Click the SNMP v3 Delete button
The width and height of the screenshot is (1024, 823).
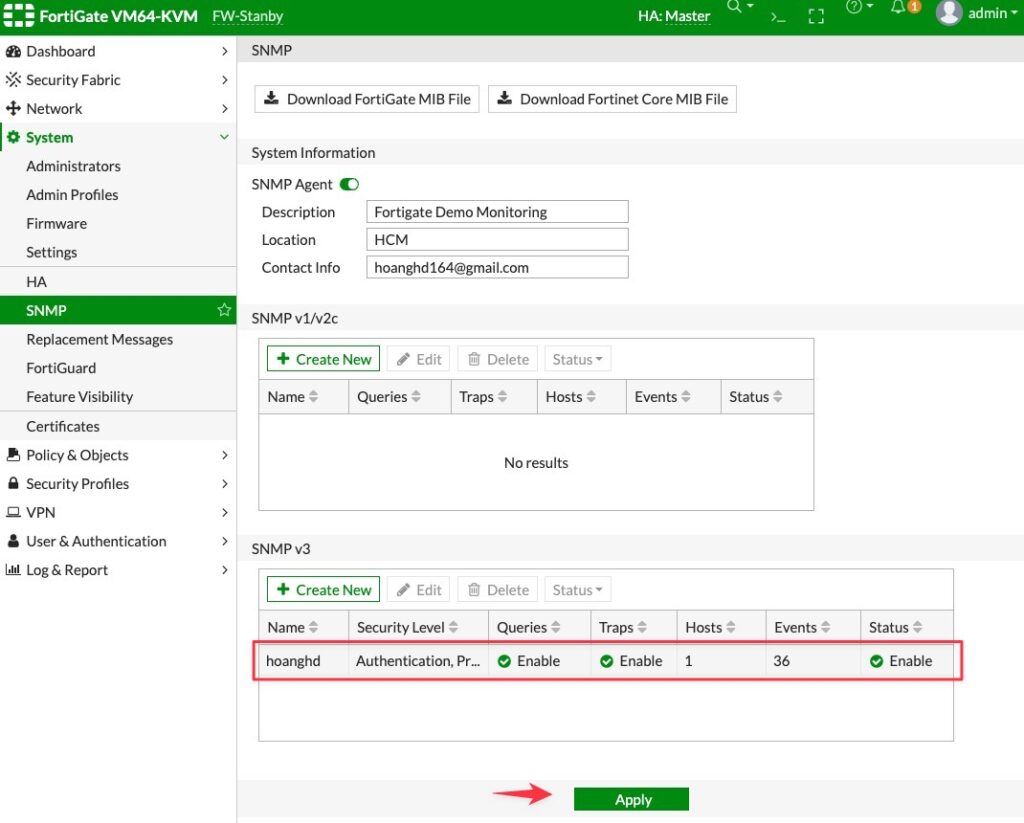[498, 590]
